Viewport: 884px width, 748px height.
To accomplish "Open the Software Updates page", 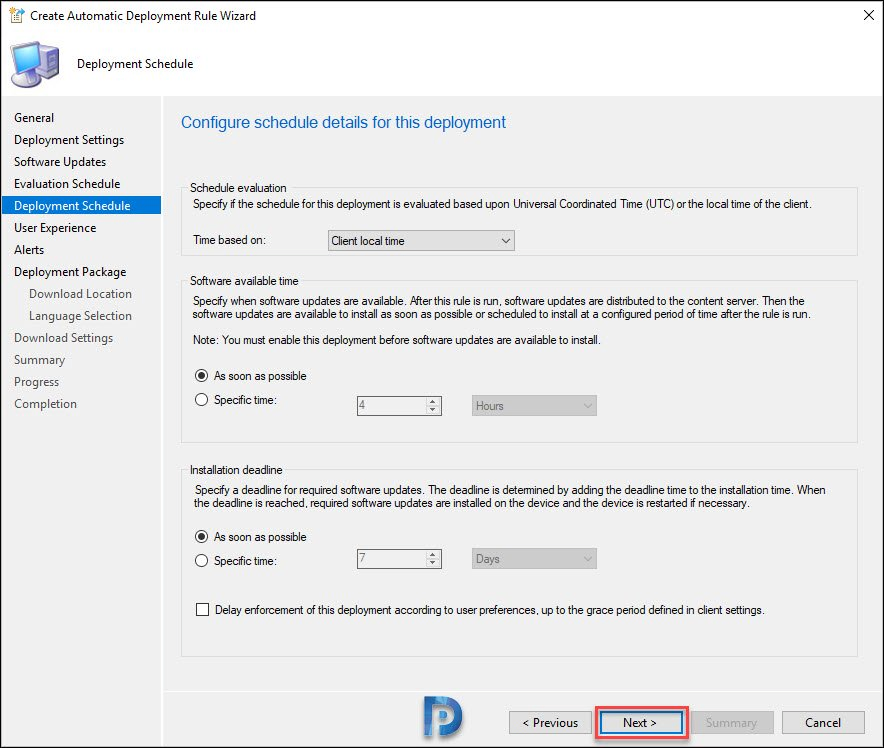I will [x=60, y=162].
